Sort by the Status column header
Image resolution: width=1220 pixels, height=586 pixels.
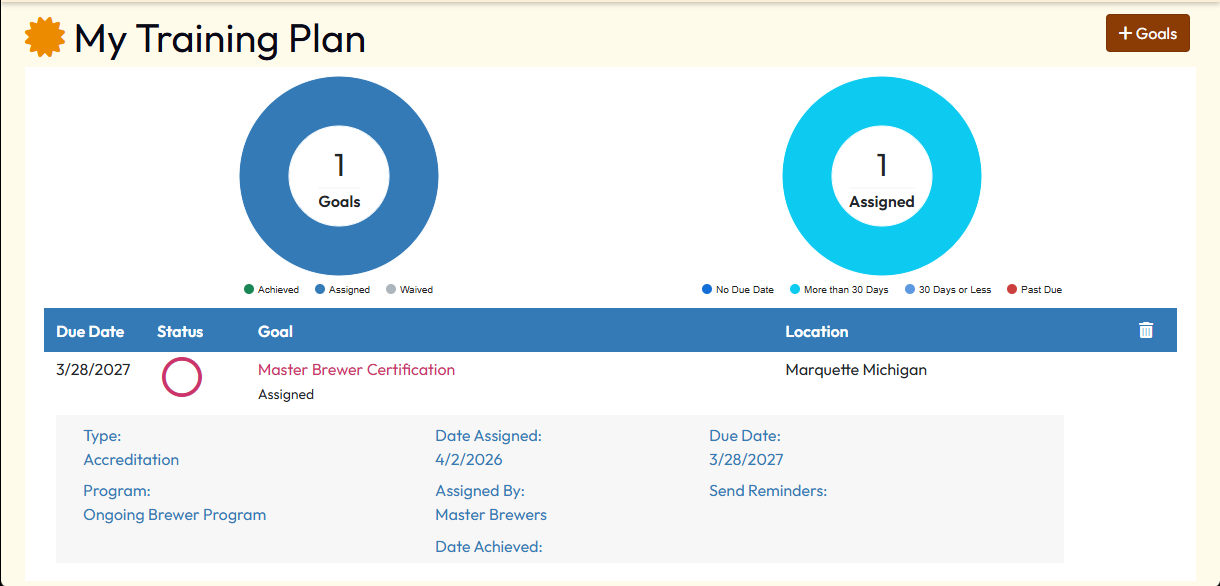click(180, 332)
